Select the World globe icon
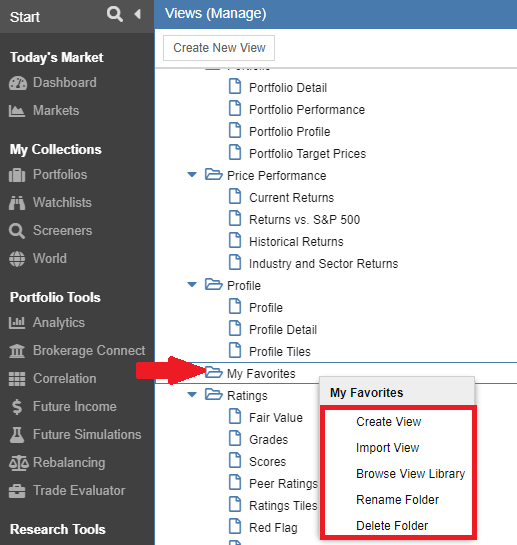This screenshot has height=545, width=517. point(17,259)
